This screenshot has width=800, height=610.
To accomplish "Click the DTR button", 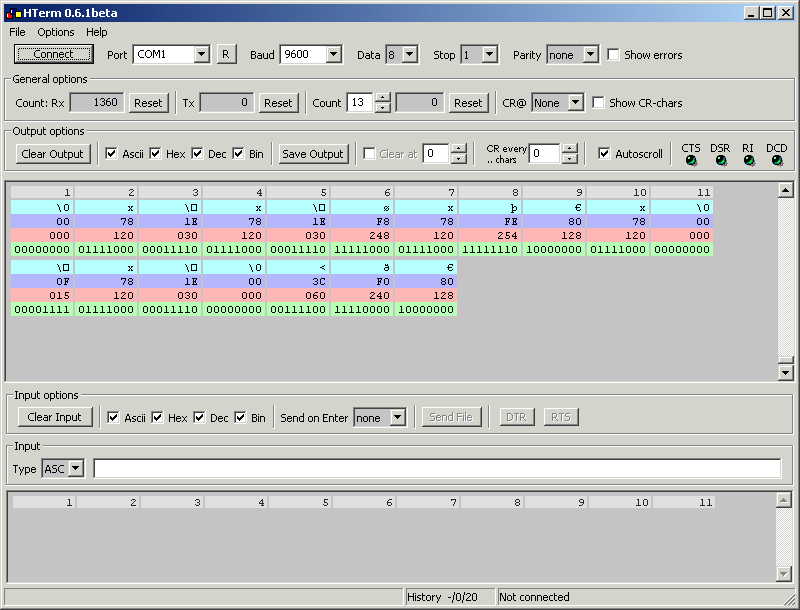I will click(516, 417).
